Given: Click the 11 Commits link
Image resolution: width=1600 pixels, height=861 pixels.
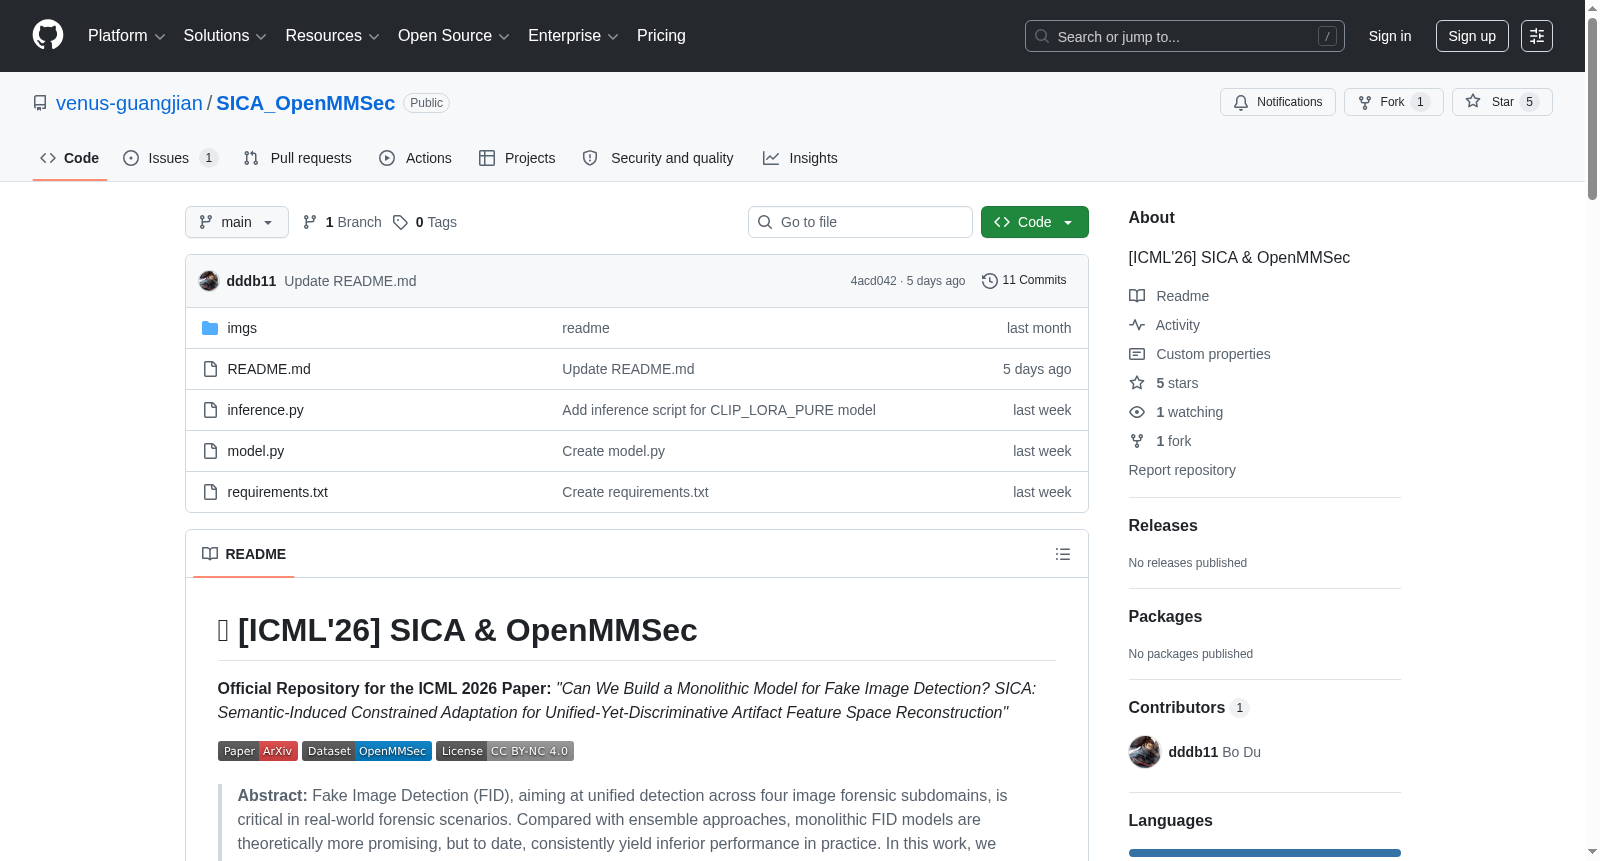Looking at the screenshot, I should coord(1024,281).
